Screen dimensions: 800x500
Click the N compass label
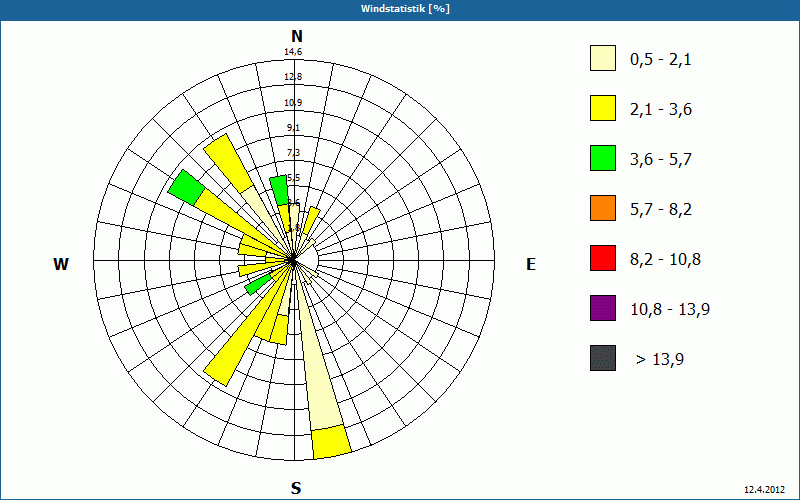click(296, 36)
